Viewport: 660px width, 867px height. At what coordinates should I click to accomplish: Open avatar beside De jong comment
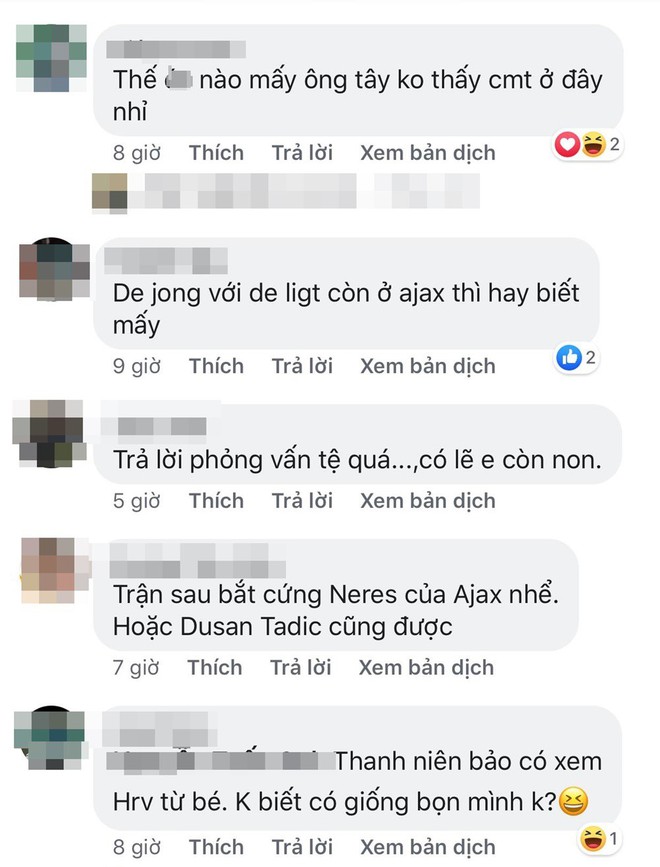pos(54,270)
